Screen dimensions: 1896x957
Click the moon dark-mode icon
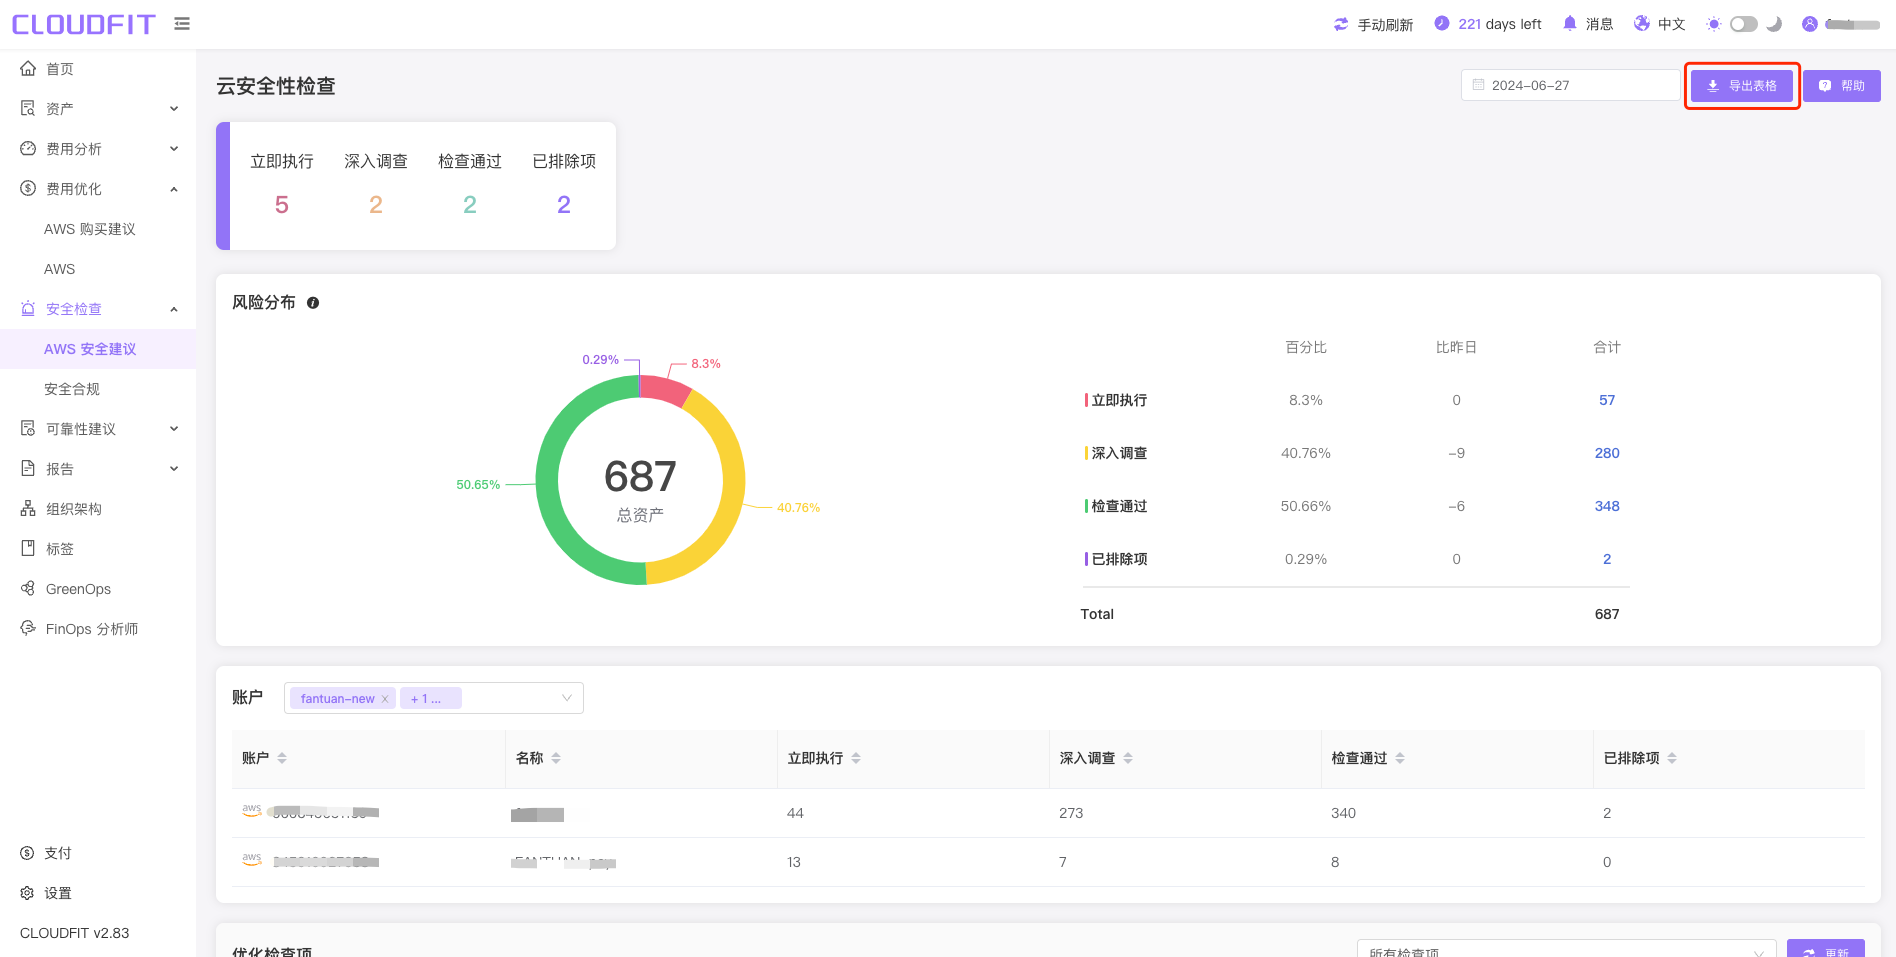(1774, 24)
